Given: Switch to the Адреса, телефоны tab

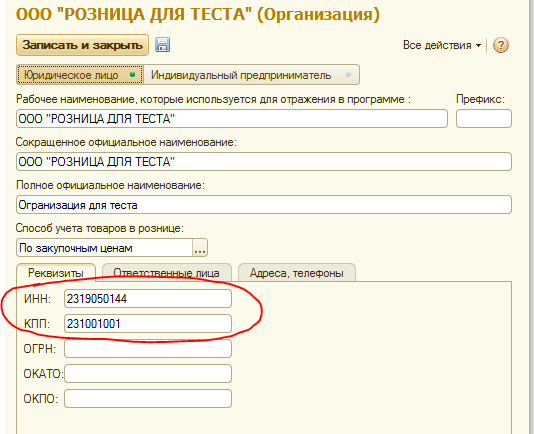Looking at the screenshot, I should click(x=297, y=273).
